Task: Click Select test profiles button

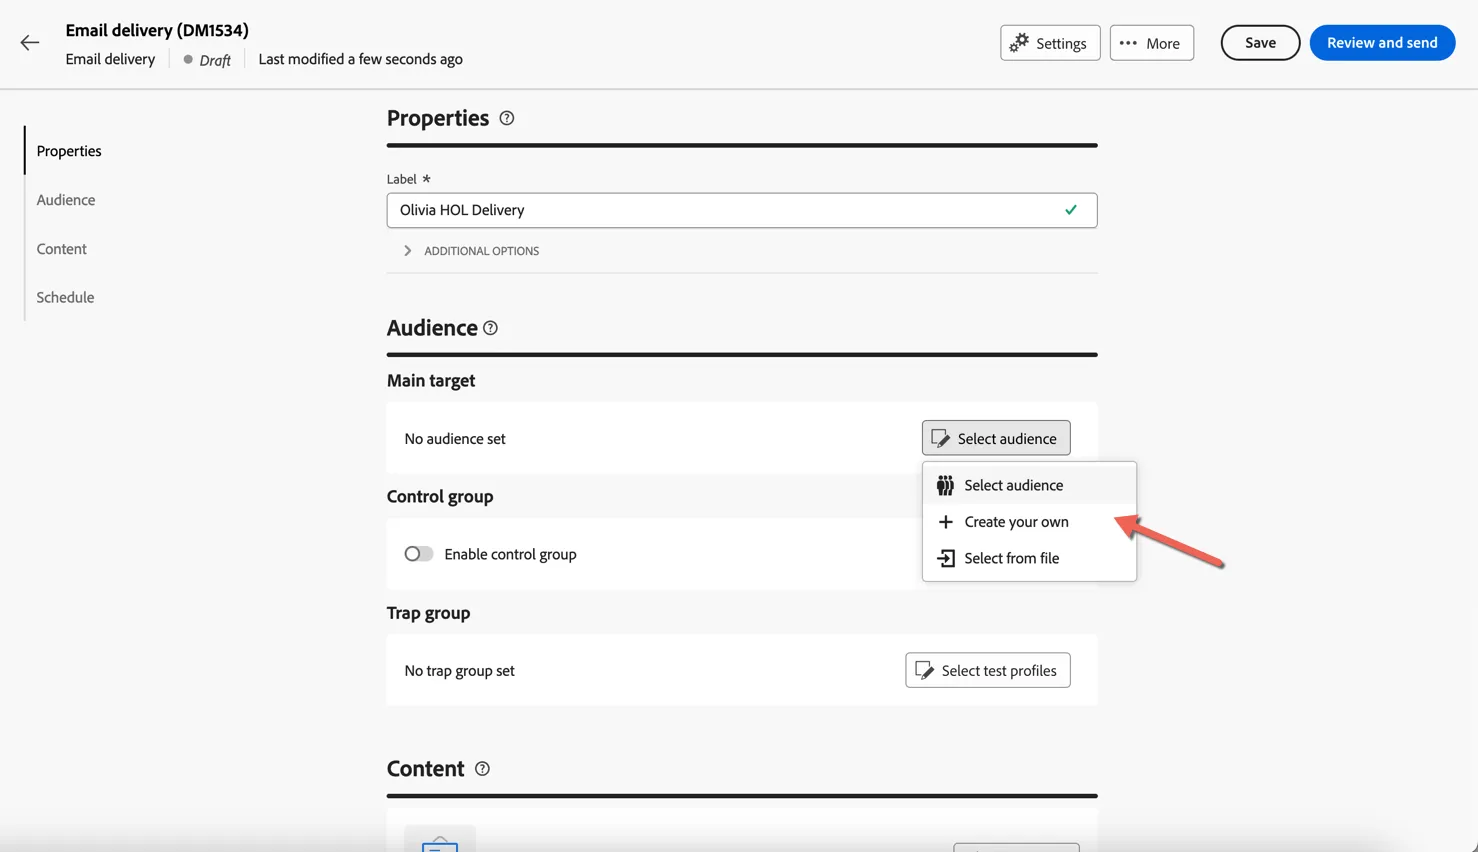Action: tap(988, 671)
